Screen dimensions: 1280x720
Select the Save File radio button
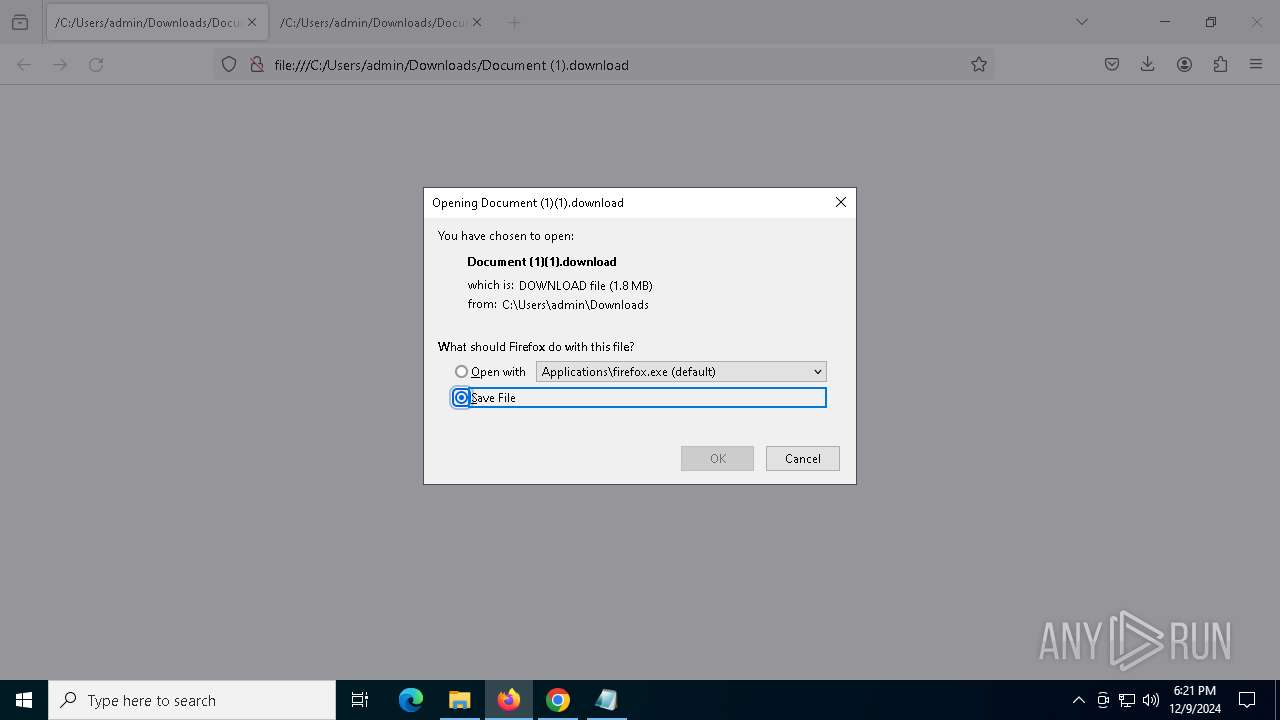click(461, 398)
